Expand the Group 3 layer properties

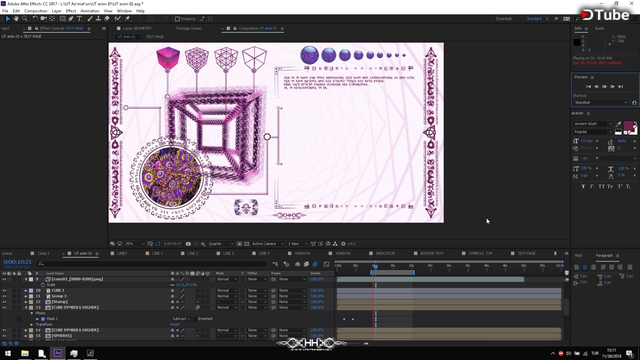(x=26, y=296)
